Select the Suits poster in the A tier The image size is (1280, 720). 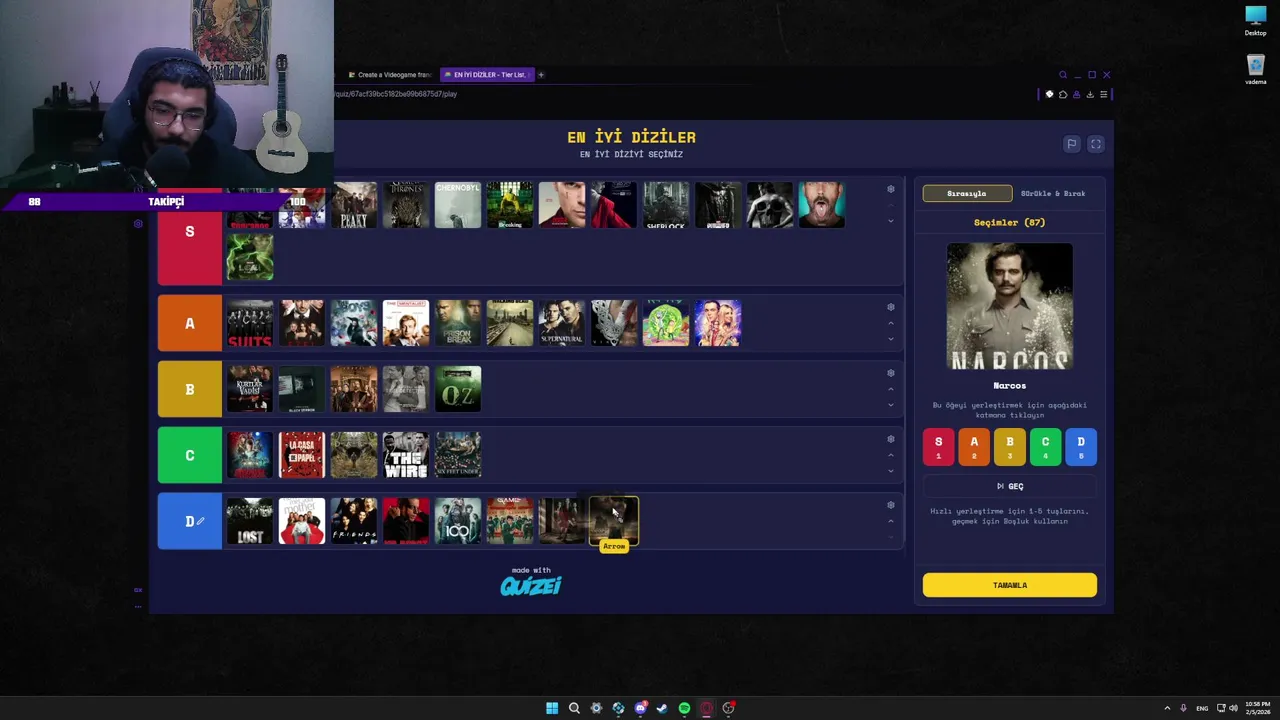250,323
